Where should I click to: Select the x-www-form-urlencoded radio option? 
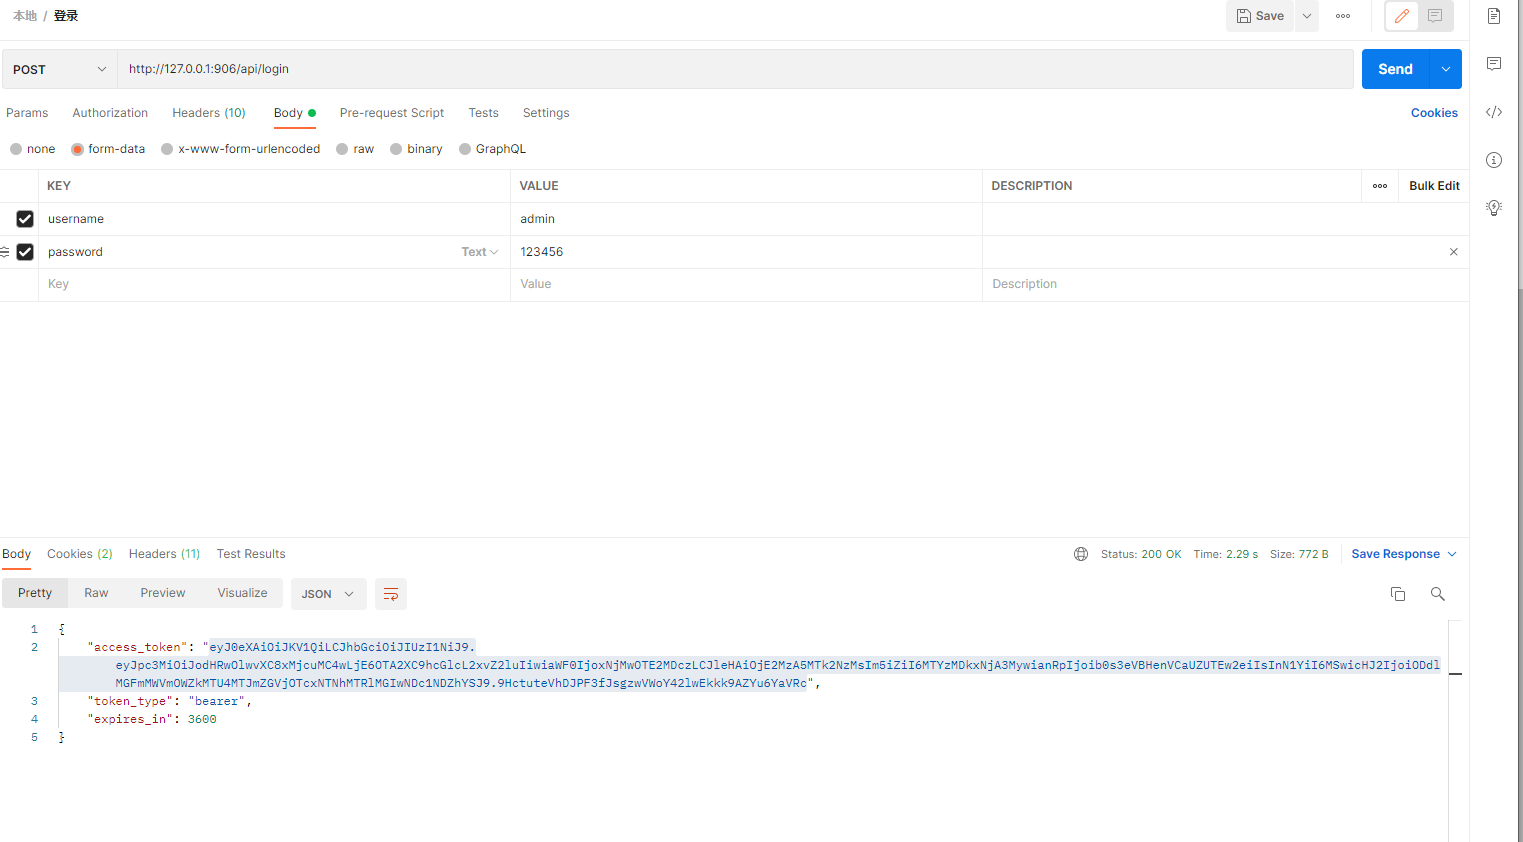coord(167,149)
